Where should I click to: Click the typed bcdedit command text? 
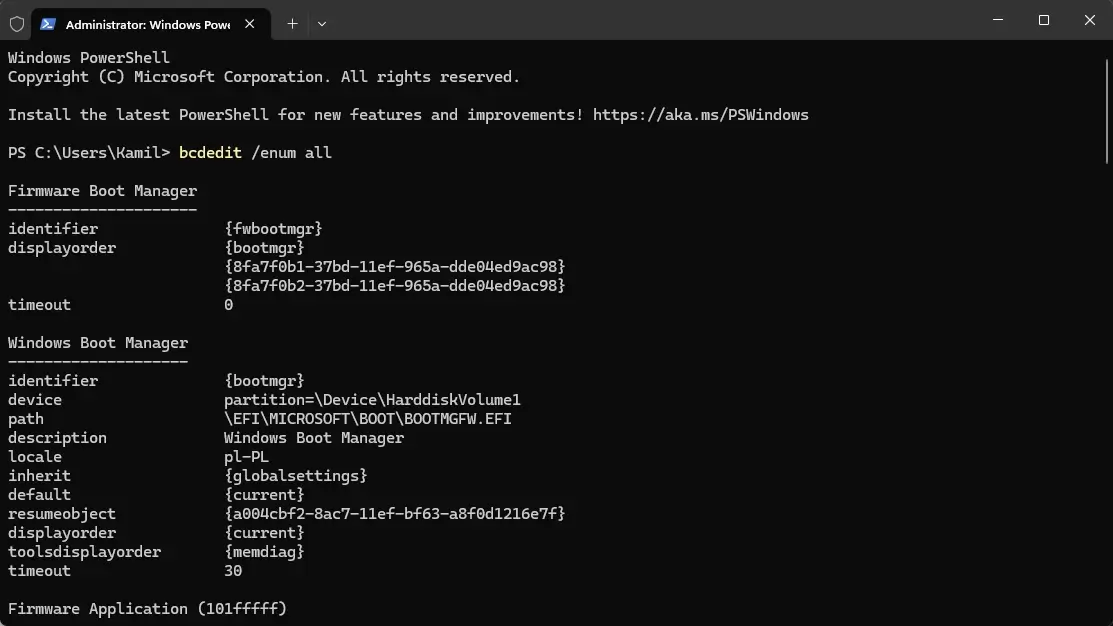(255, 153)
